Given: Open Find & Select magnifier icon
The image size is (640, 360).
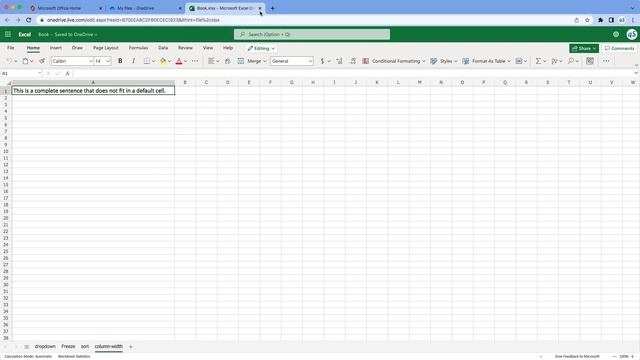Looking at the screenshot, I should click(x=571, y=61).
